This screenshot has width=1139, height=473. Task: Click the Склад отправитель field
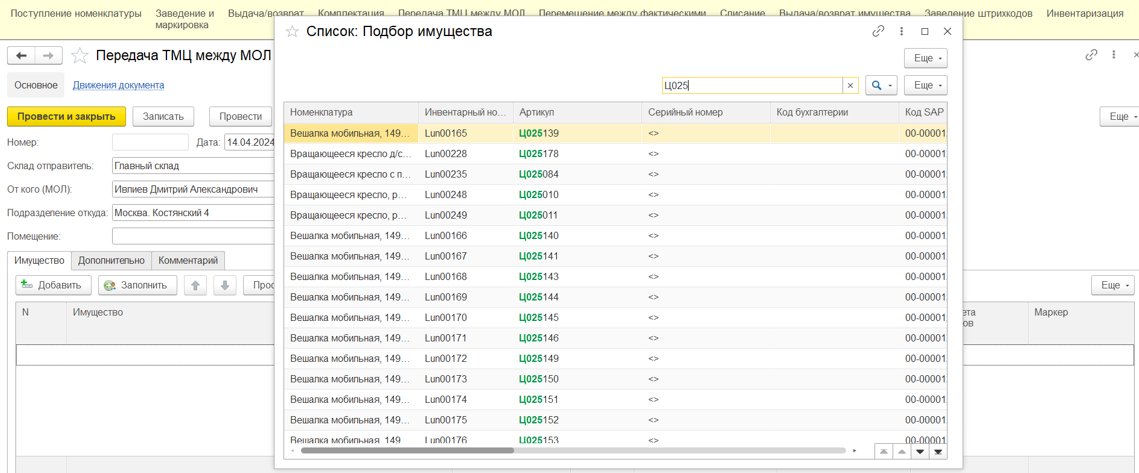[193, 166]
